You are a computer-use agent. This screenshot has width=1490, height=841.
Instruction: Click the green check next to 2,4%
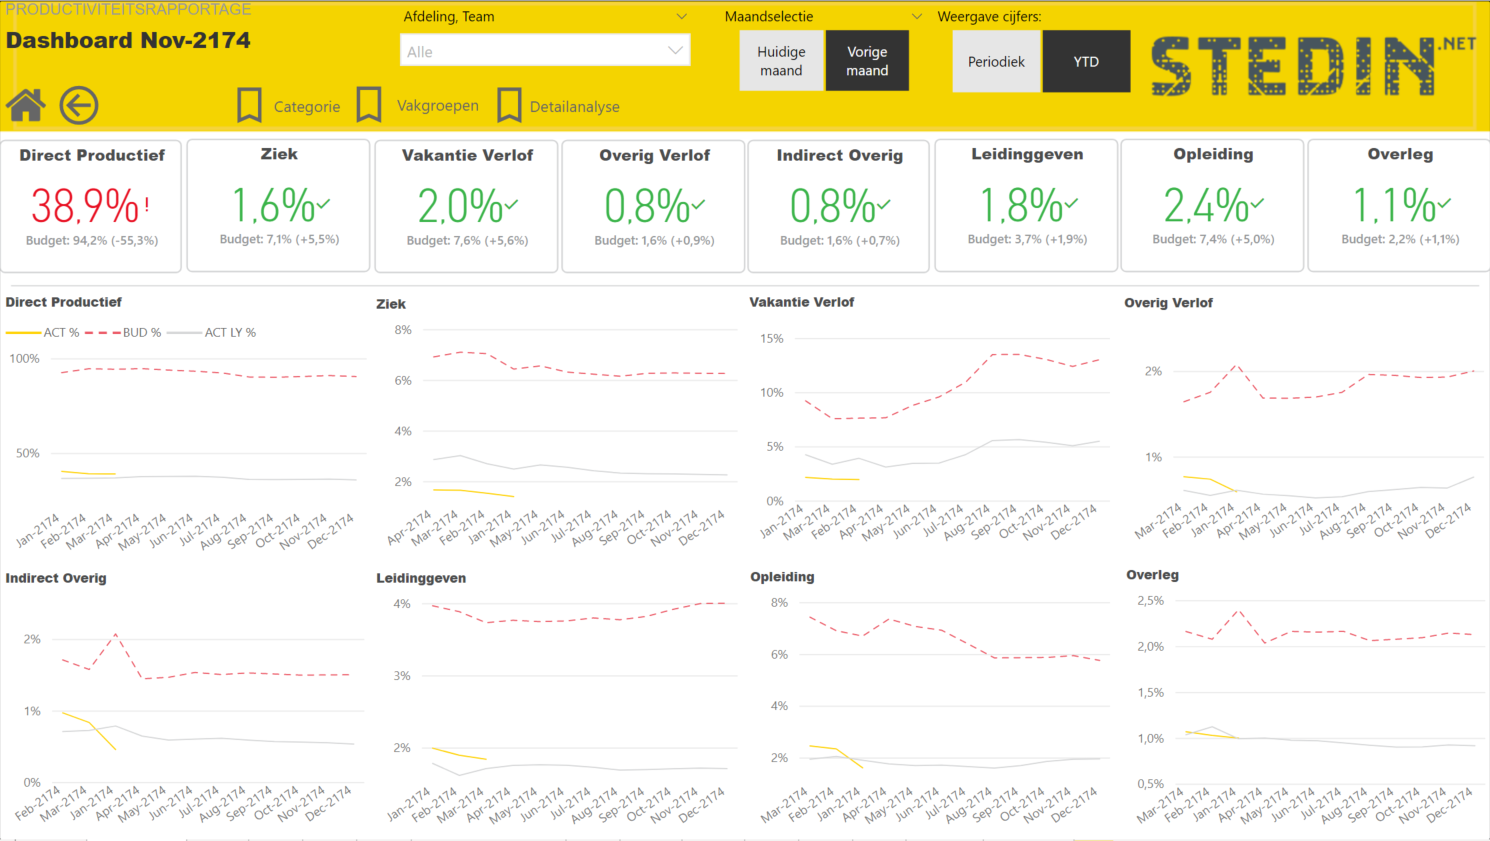pos(1257,204)
